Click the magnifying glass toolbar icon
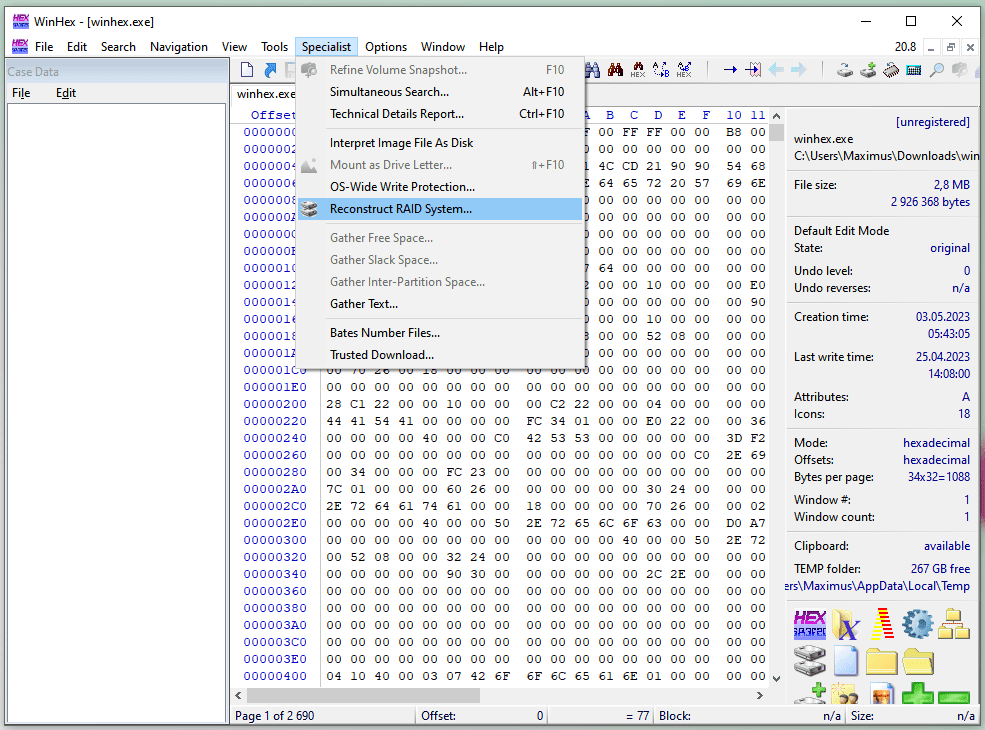The height and width of the screenshot is (730, 985). [x=937, y=70]
